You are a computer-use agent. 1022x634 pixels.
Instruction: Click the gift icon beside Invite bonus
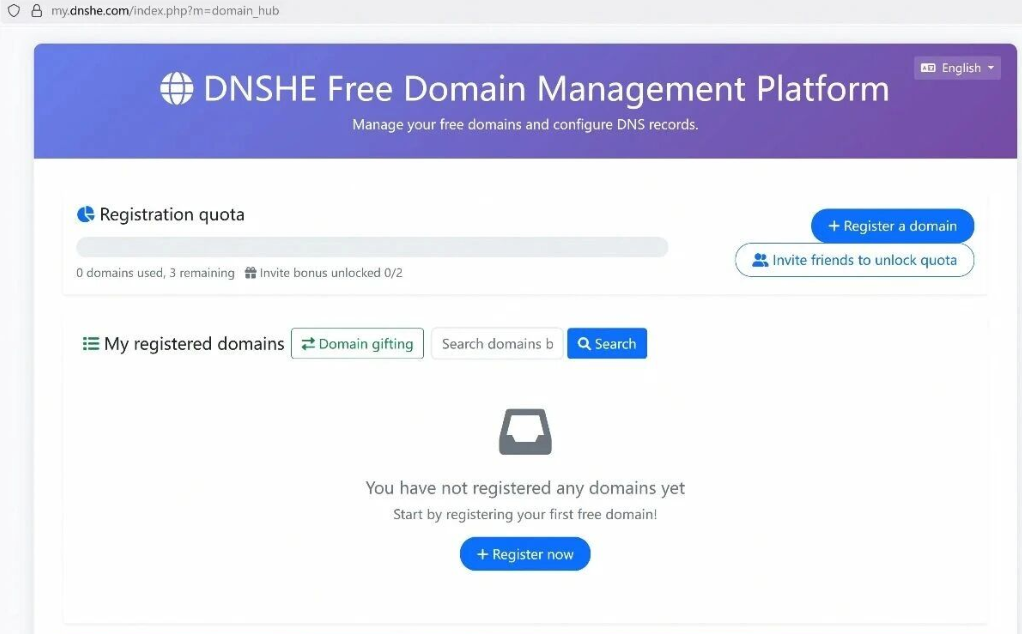(250, 273)
